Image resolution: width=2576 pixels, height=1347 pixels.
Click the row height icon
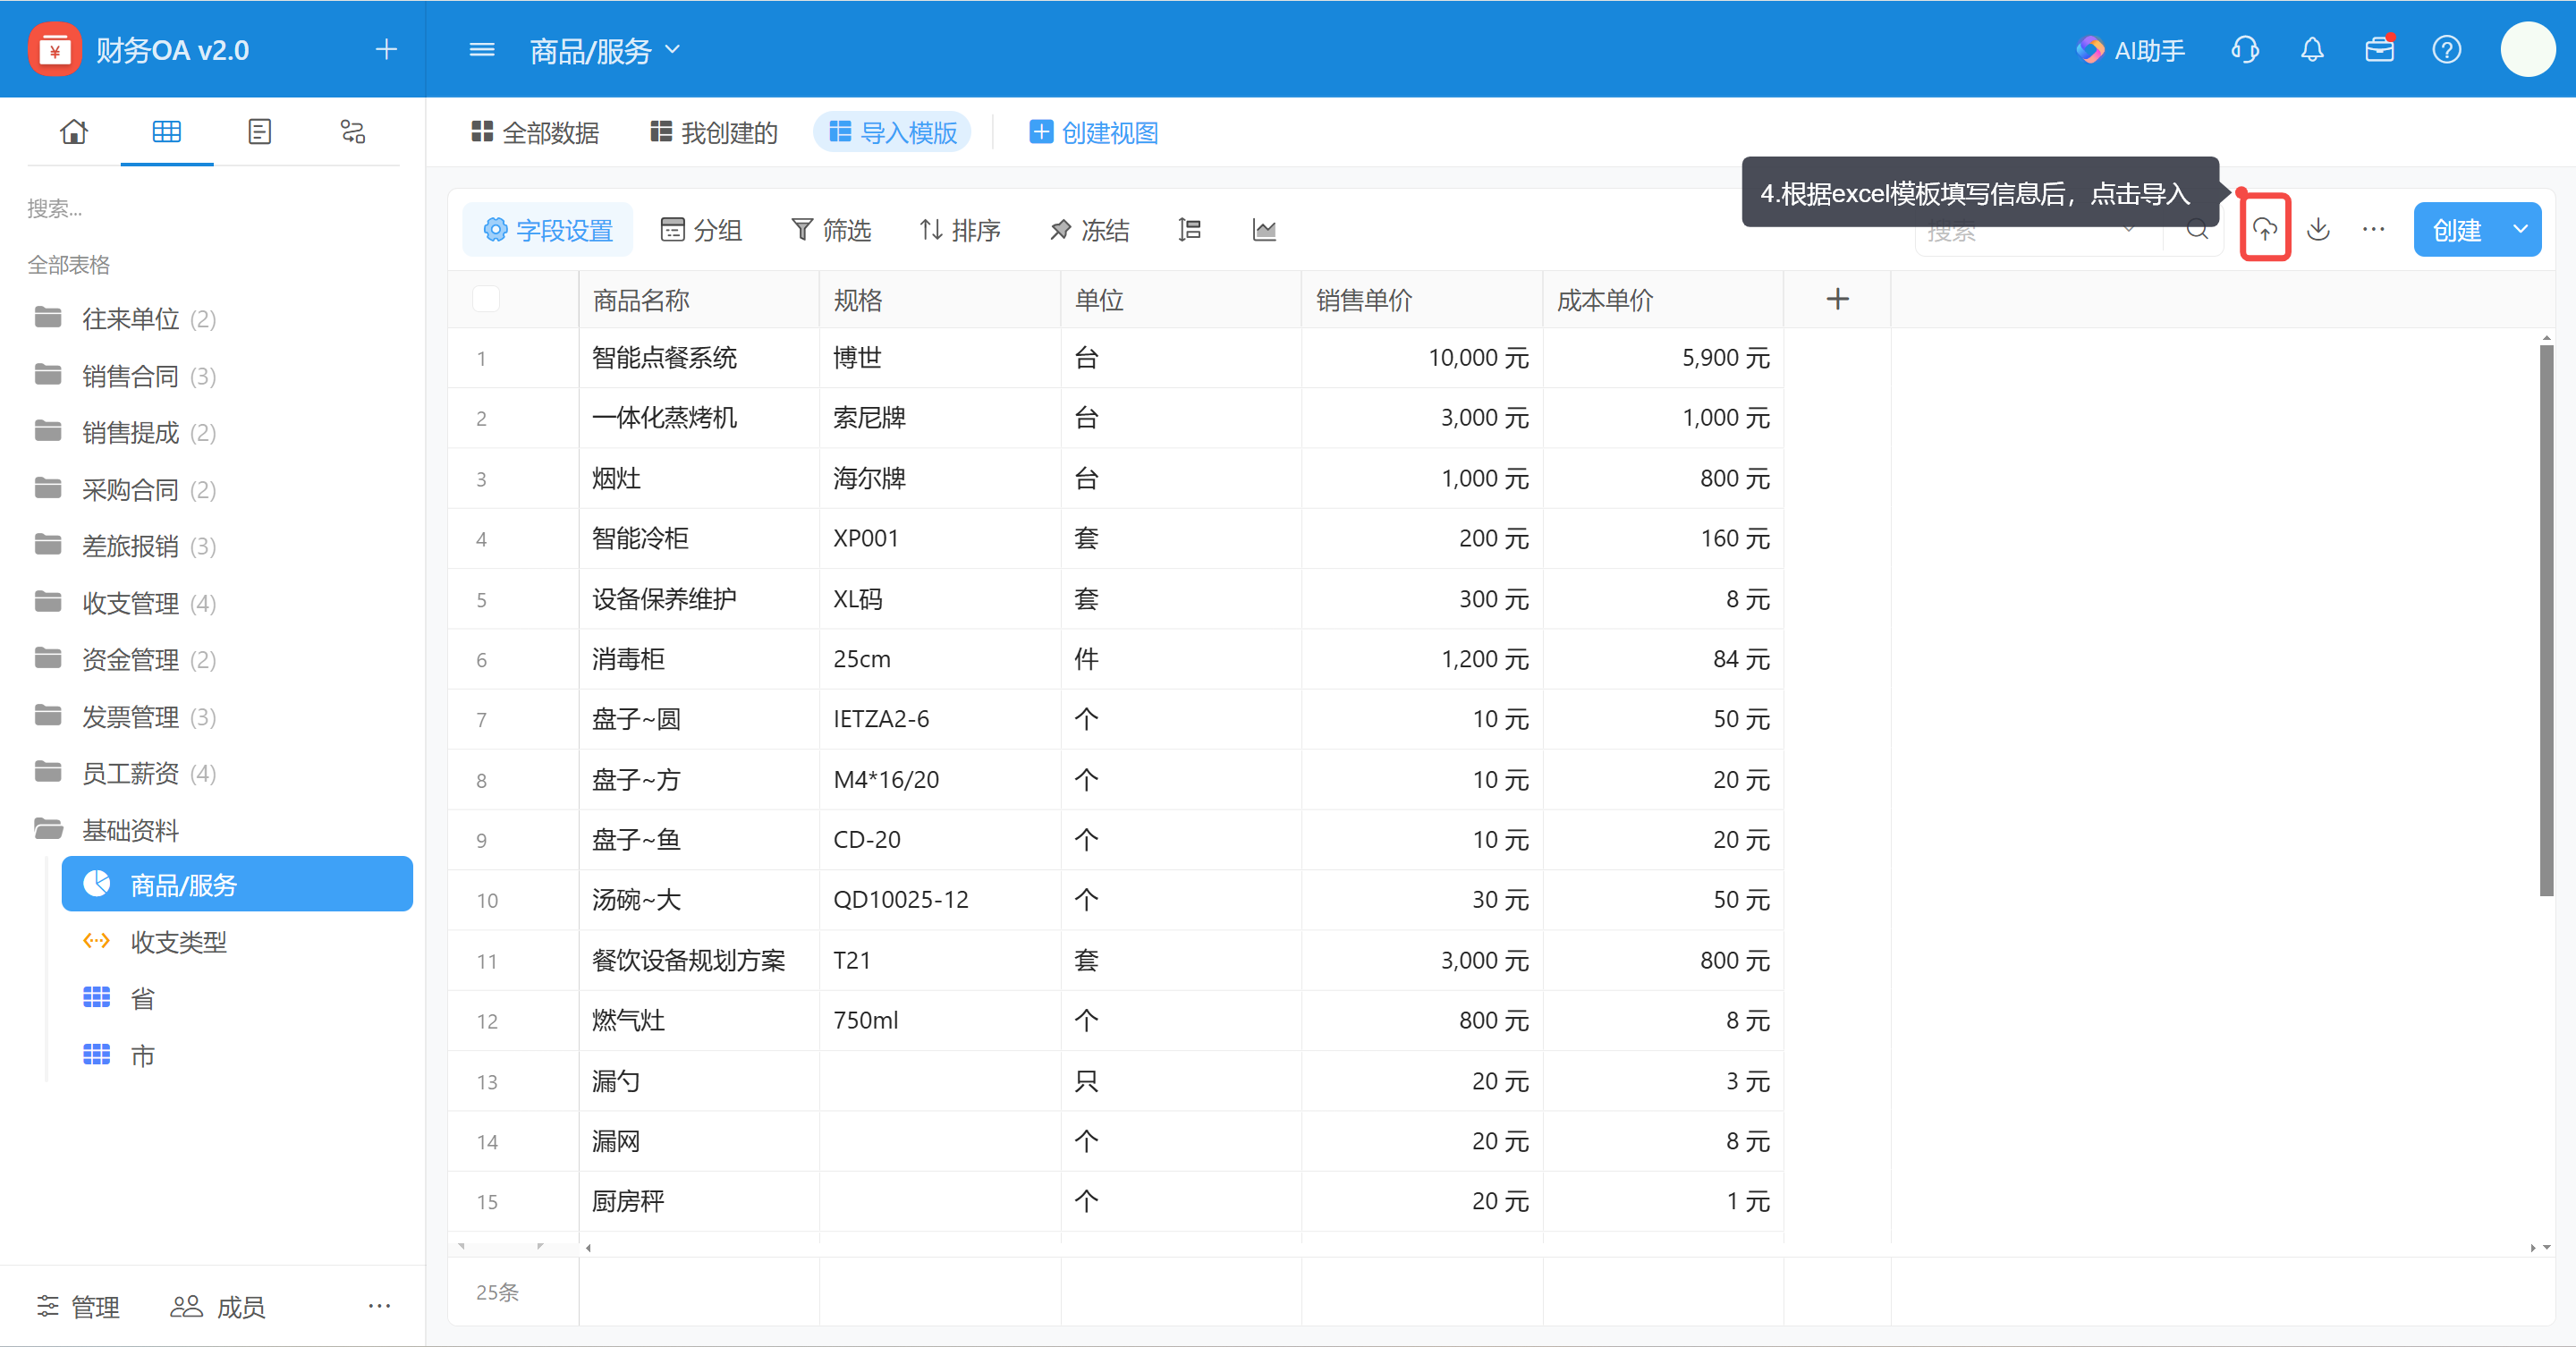pyautogui.click(x=1189, y=230)
